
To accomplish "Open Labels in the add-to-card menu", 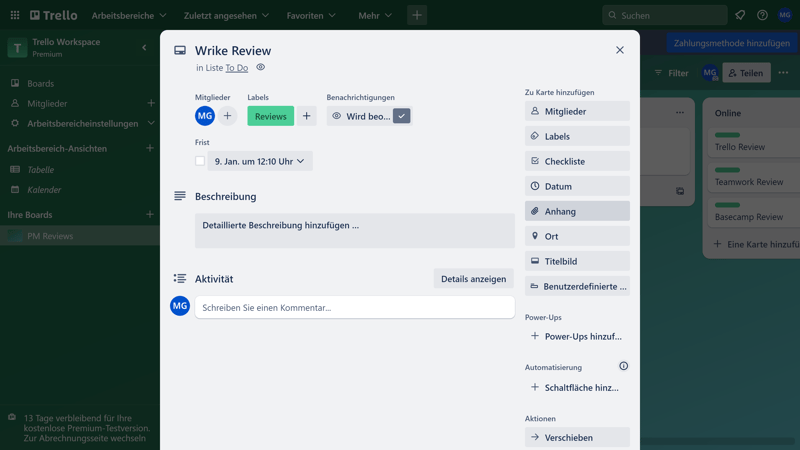I will [577, 136].
